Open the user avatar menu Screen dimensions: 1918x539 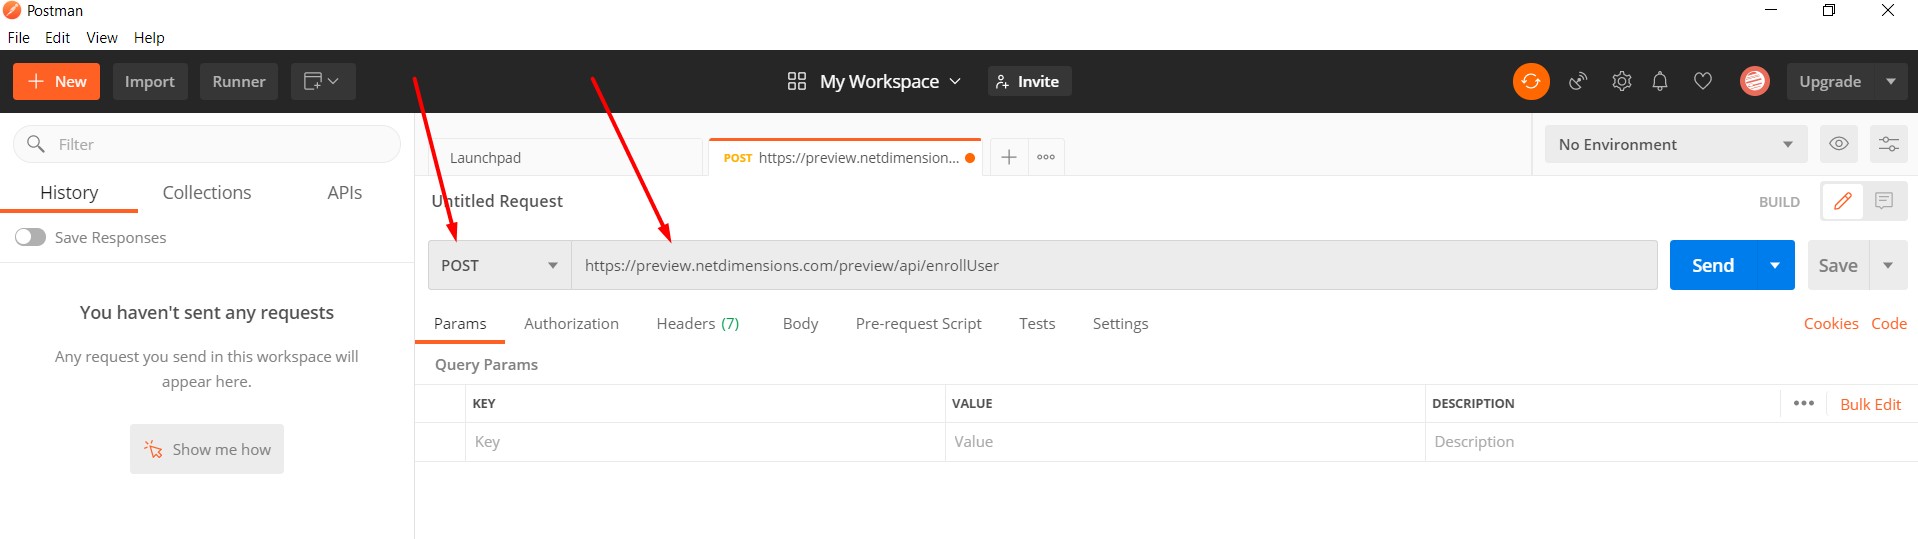(x=1754, y=81)
